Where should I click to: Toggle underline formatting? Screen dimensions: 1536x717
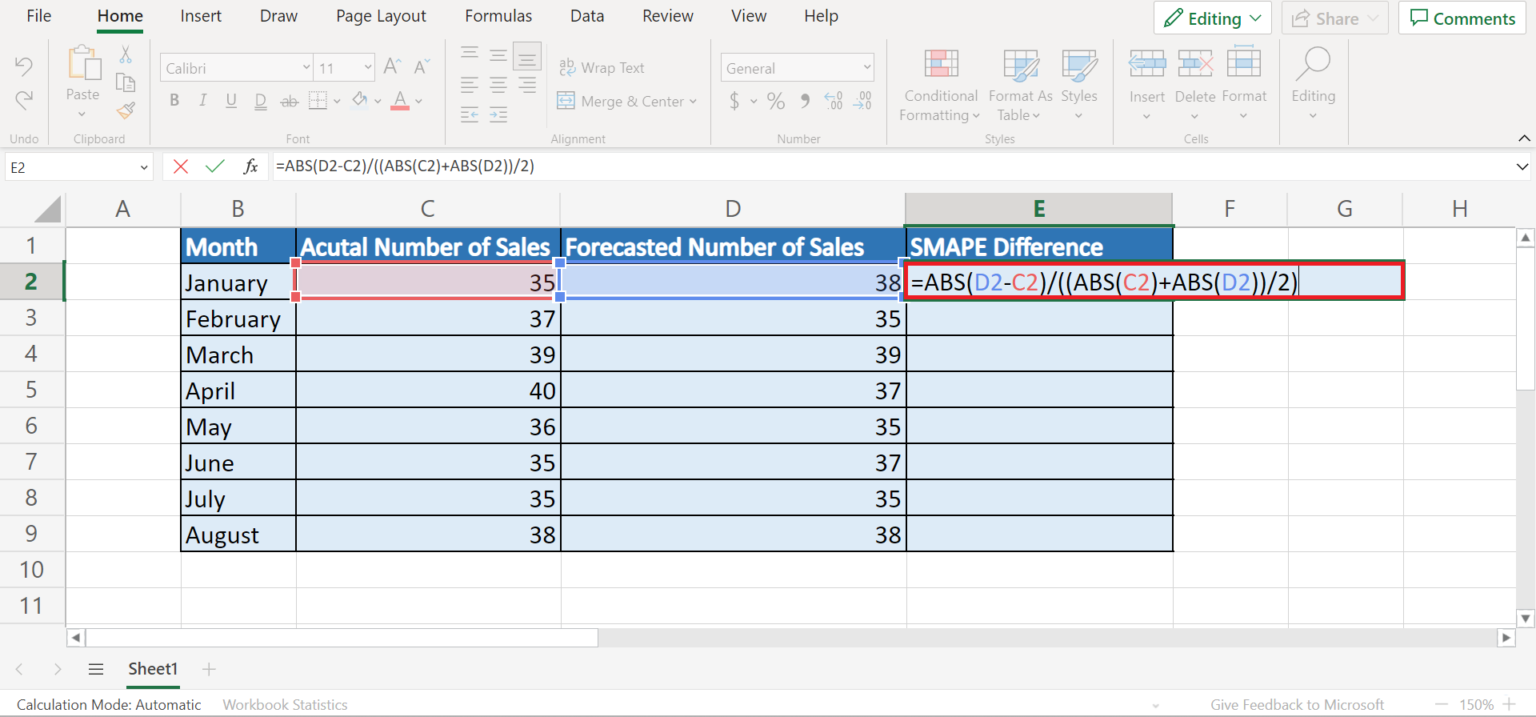click(x=229, y=100)
